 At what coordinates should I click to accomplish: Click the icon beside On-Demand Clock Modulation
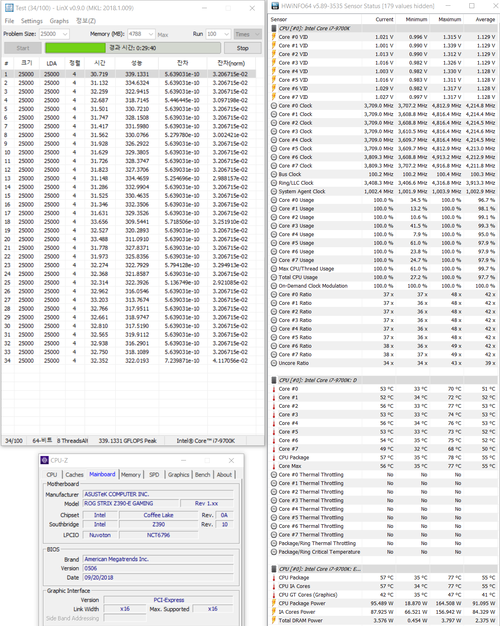[274, 286]
